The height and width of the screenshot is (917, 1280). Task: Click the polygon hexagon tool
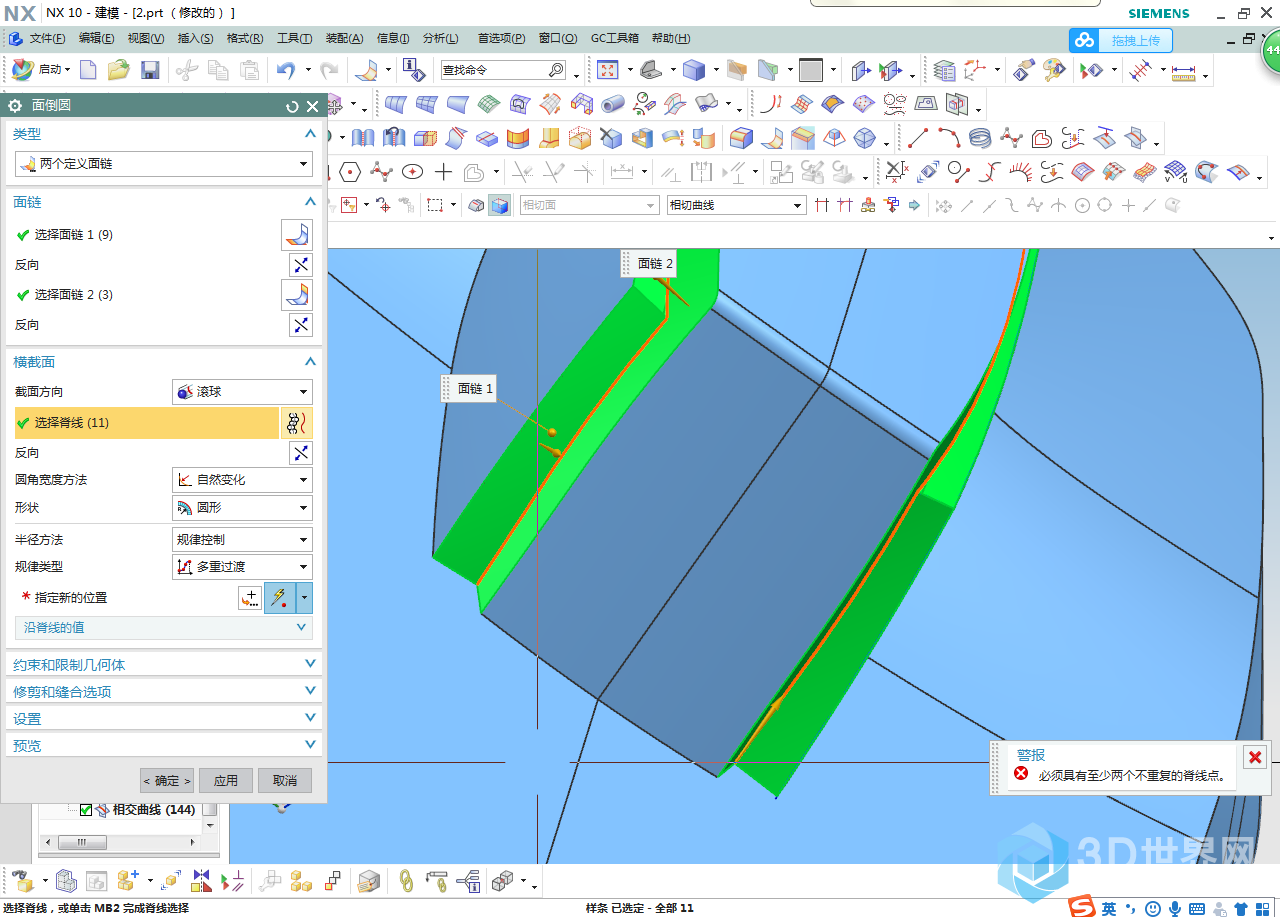(x=350, y=171)
